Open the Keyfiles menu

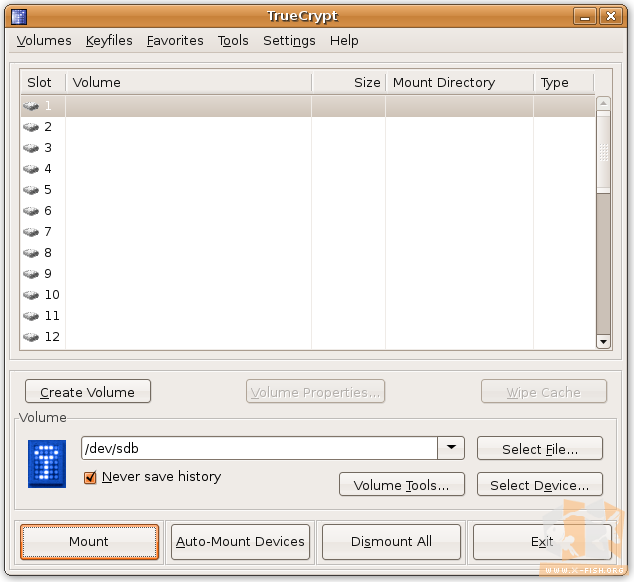point(109,41)
